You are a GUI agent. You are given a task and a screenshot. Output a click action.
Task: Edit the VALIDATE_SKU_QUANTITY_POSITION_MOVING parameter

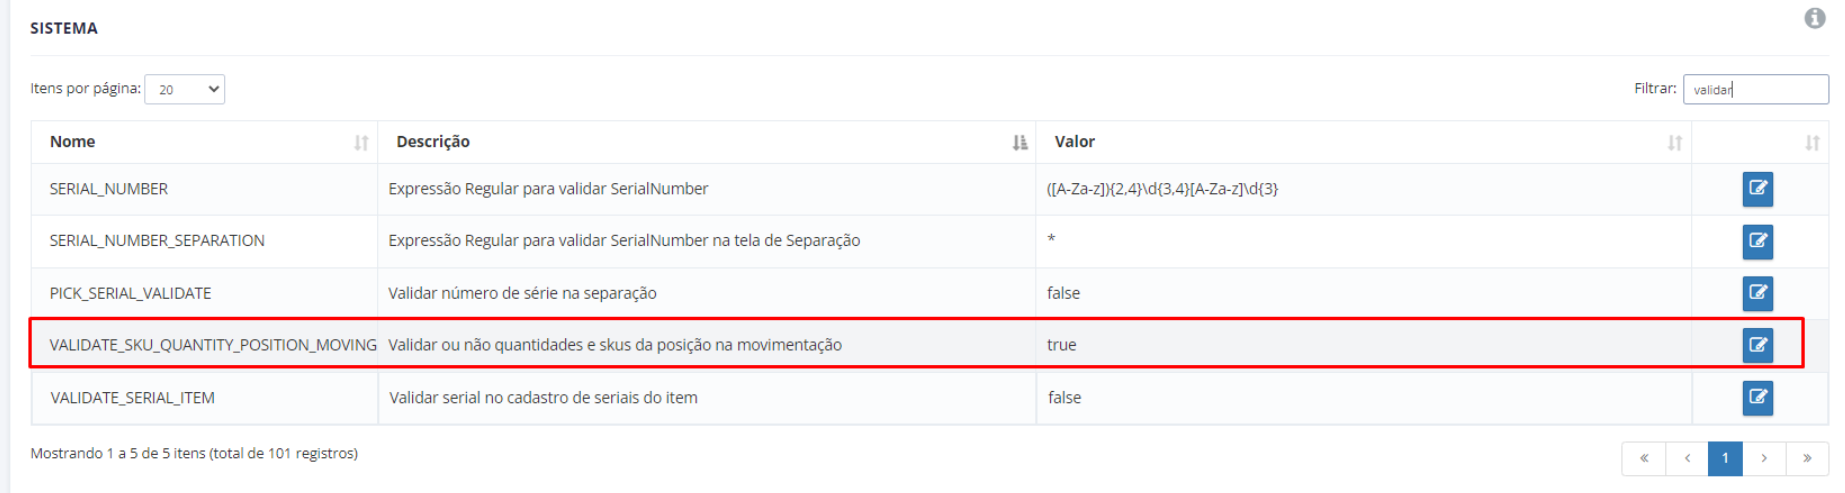[1757, 345]
